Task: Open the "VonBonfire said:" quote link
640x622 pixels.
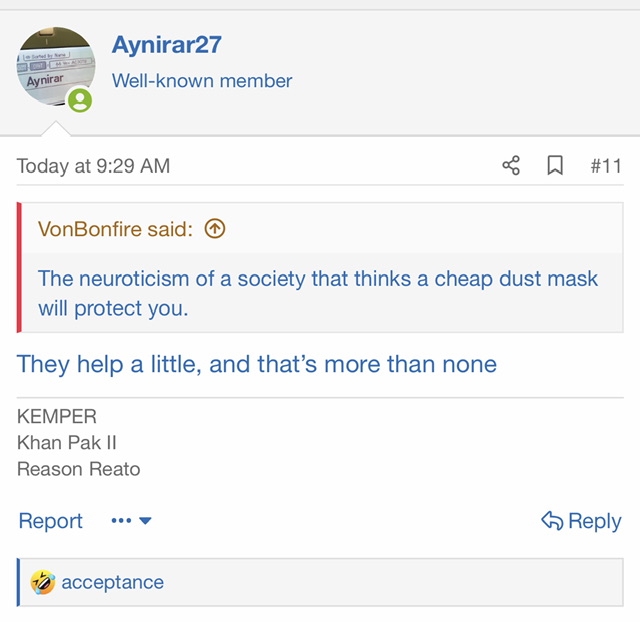Action: coord(115,229)
